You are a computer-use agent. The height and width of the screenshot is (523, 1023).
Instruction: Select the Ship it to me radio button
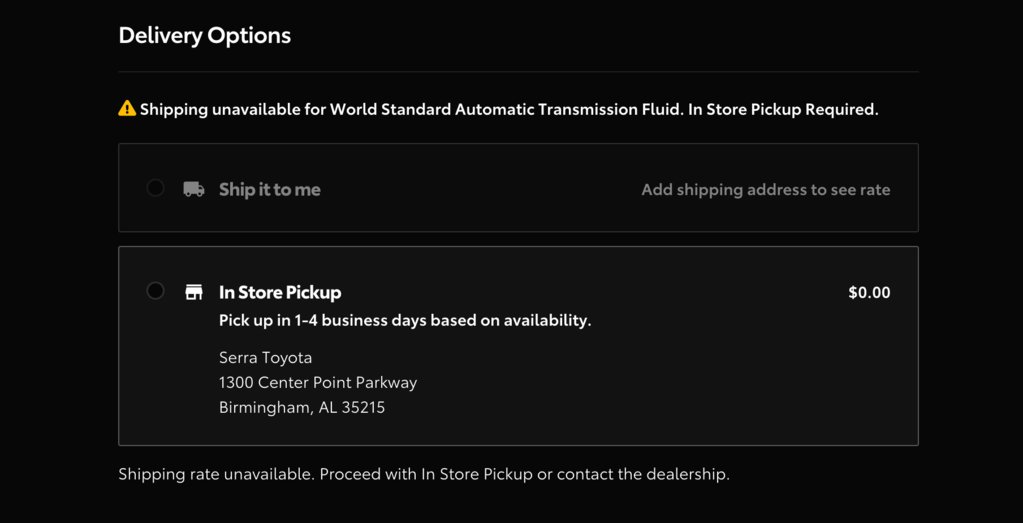pyautogui.click(x=155, y=188)
